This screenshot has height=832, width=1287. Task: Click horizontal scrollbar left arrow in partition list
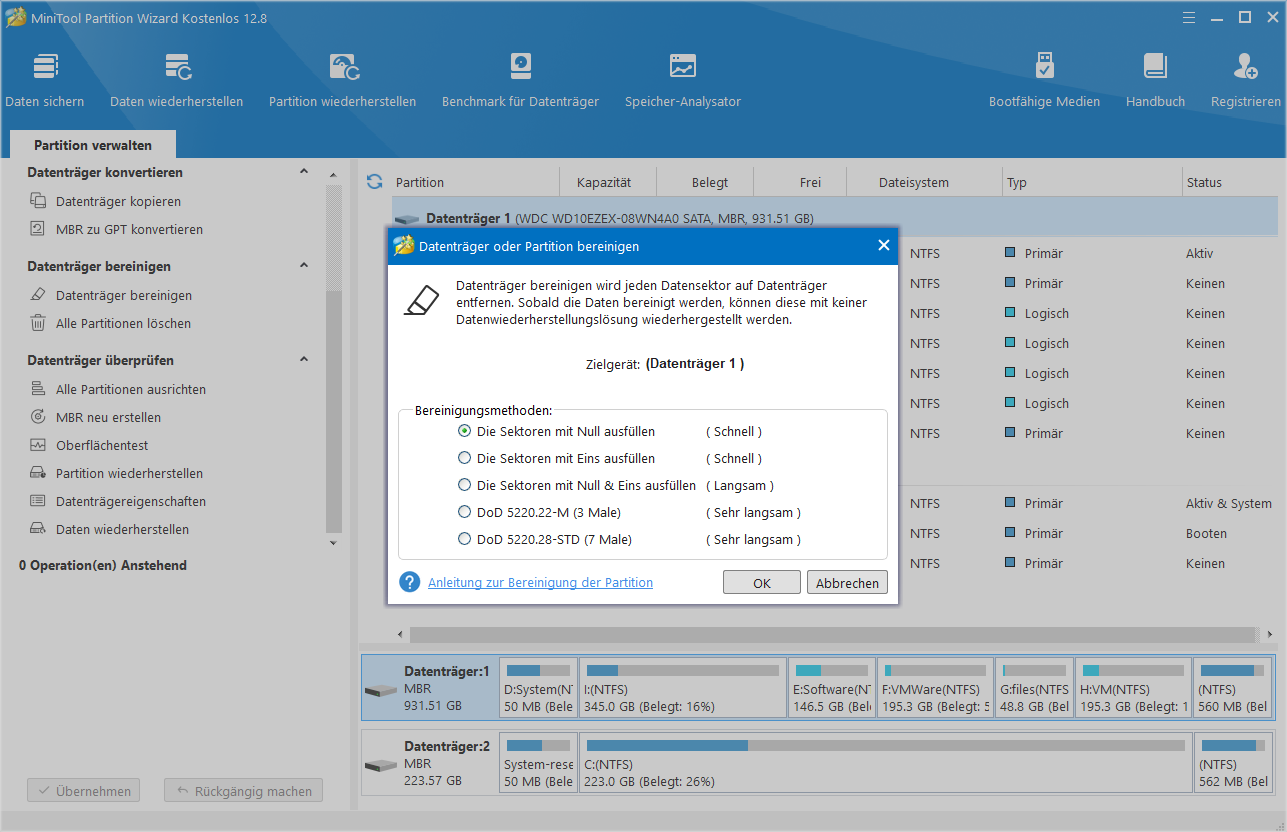(x=401, y=634)
